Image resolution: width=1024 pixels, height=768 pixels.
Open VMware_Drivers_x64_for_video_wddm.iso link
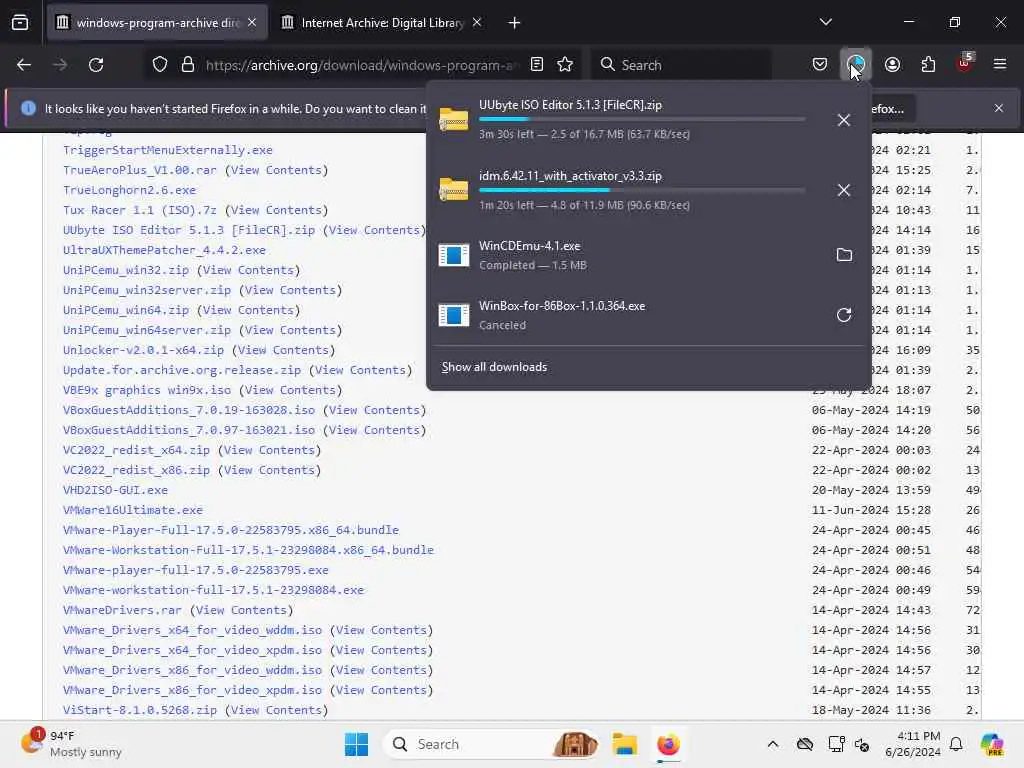tap(193, 630)
